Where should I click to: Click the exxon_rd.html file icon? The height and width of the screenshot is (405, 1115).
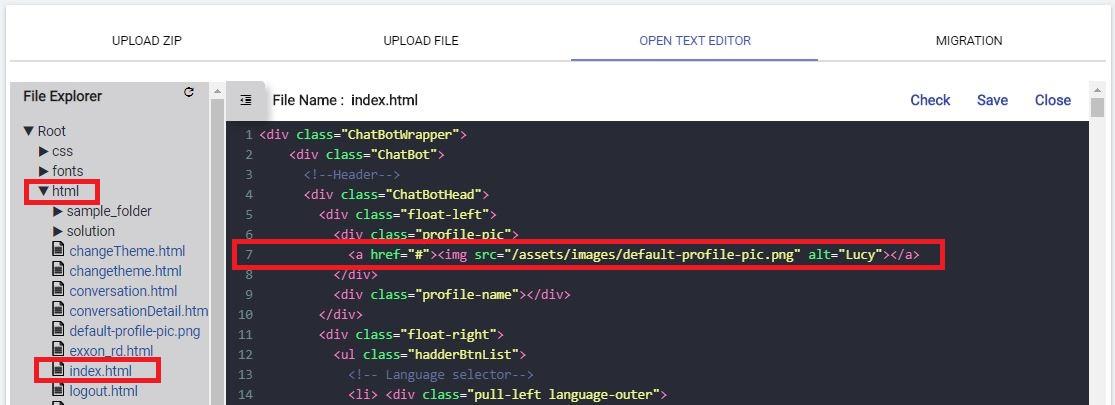click(58, 350)
